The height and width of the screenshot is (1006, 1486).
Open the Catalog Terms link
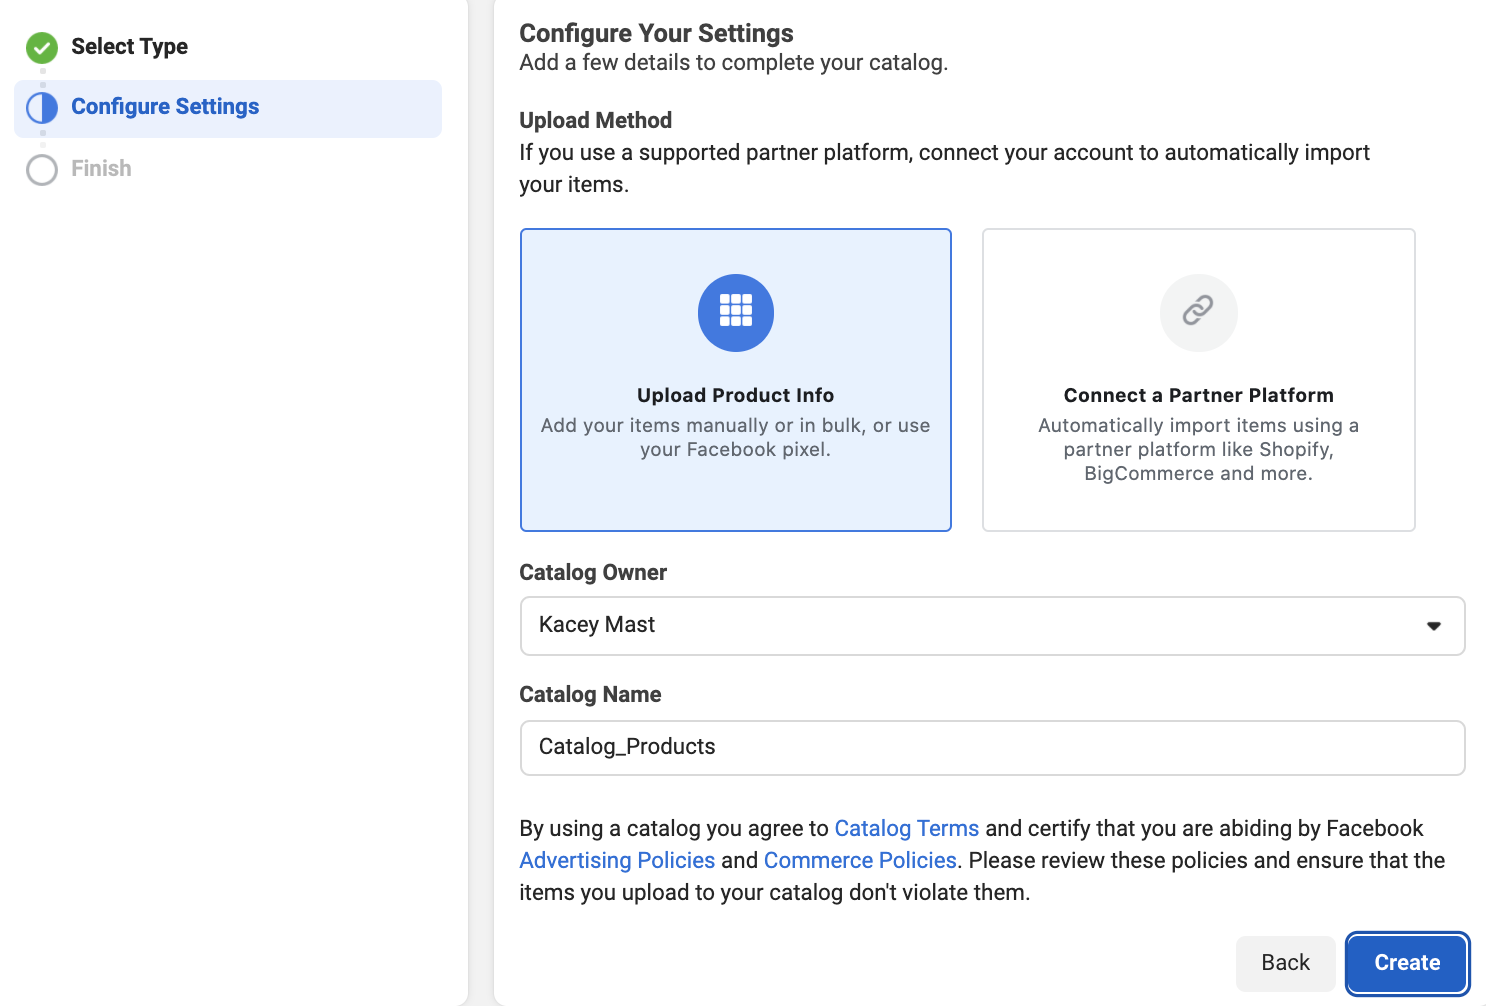coord(906,828)
